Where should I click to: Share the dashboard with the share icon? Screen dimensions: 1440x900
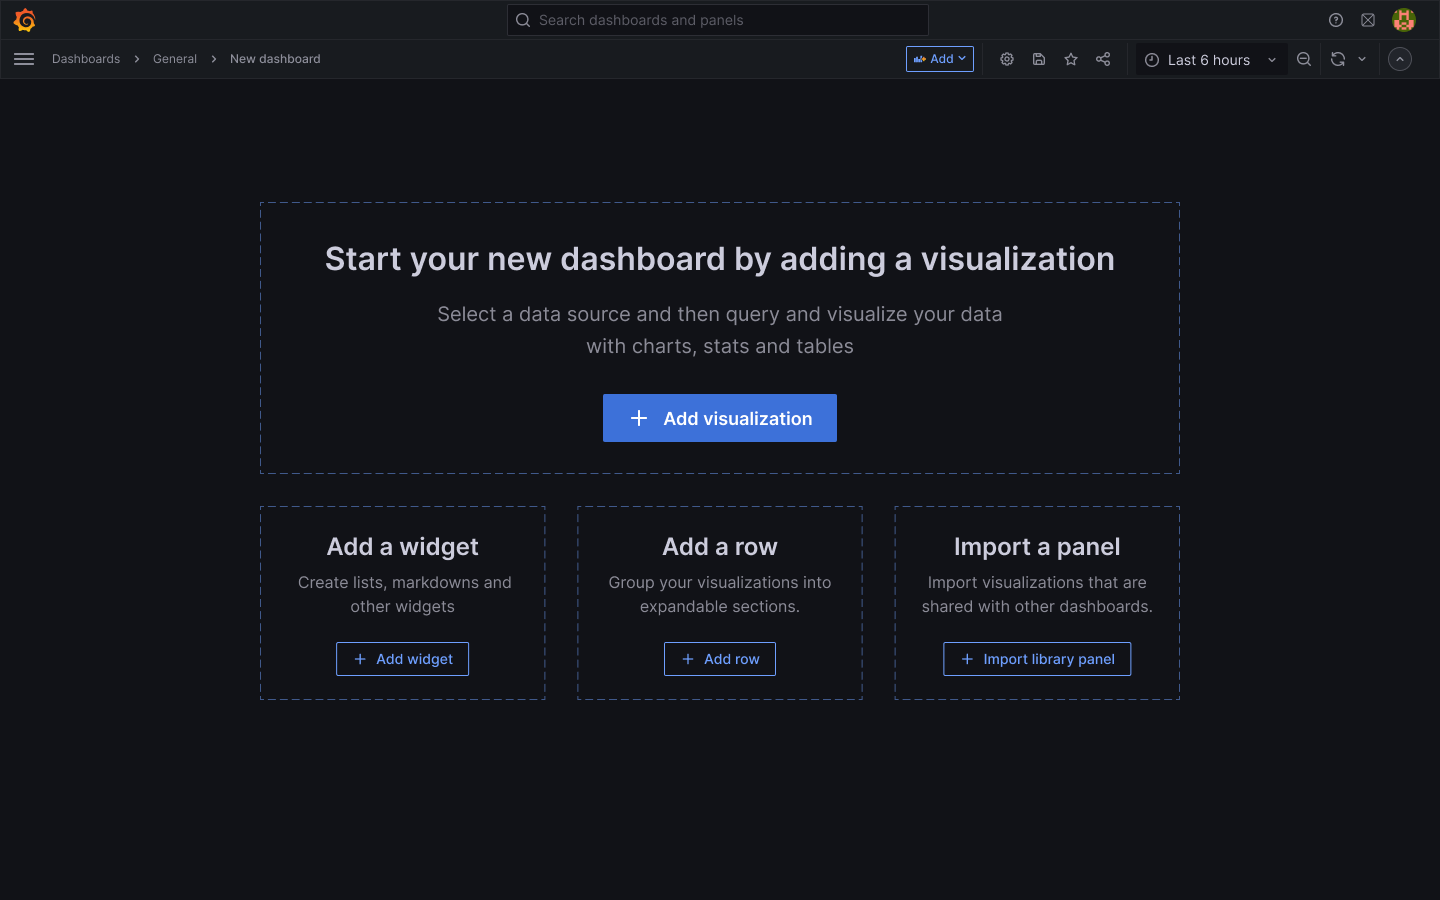click(x=1103, y=59)
